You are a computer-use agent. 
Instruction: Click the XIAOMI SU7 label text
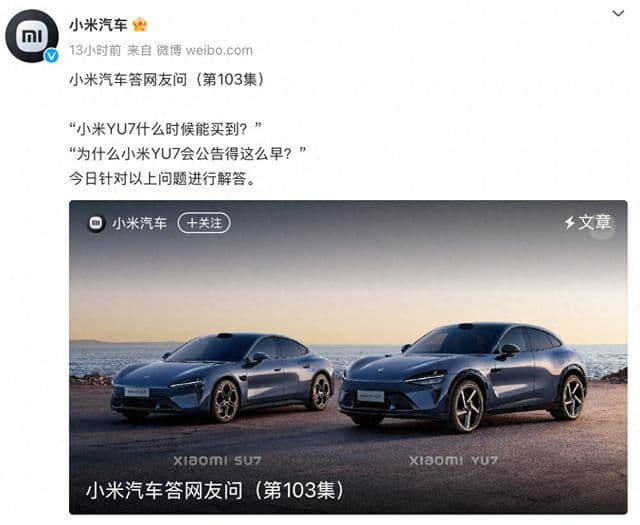tap(217, 461)
